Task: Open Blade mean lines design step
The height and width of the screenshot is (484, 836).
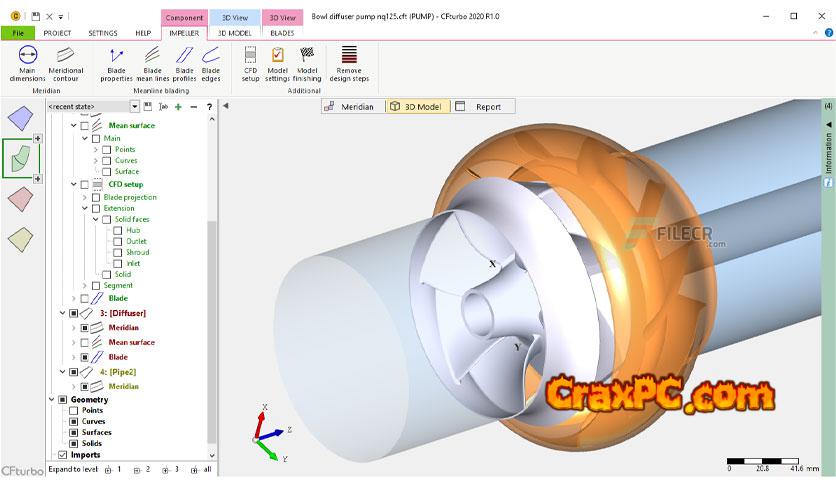Action: (152, 63)
